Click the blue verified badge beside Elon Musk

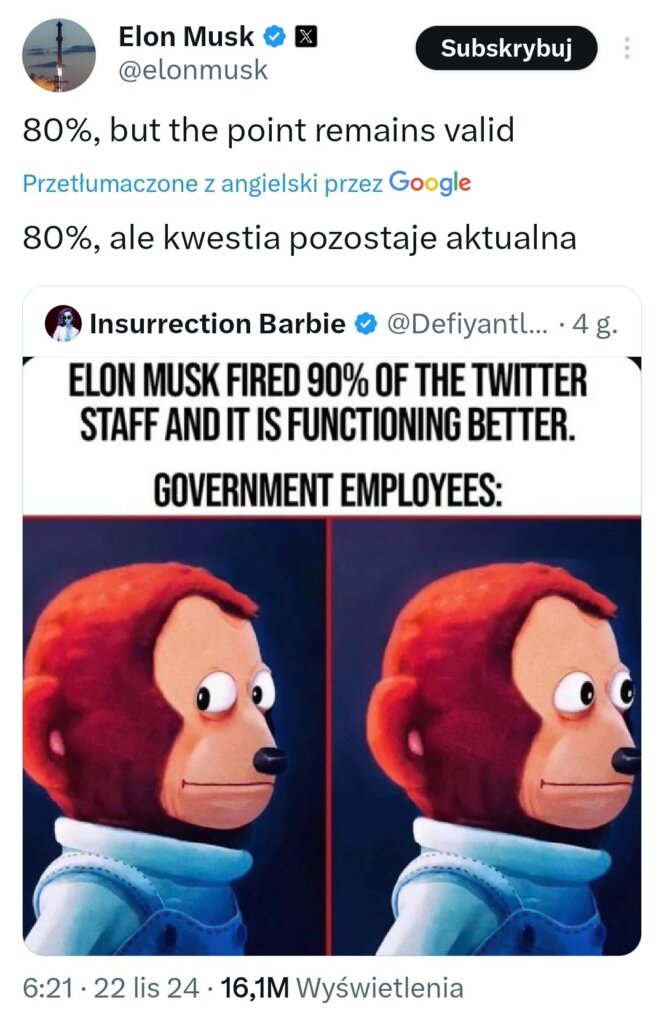click(274, 37)
